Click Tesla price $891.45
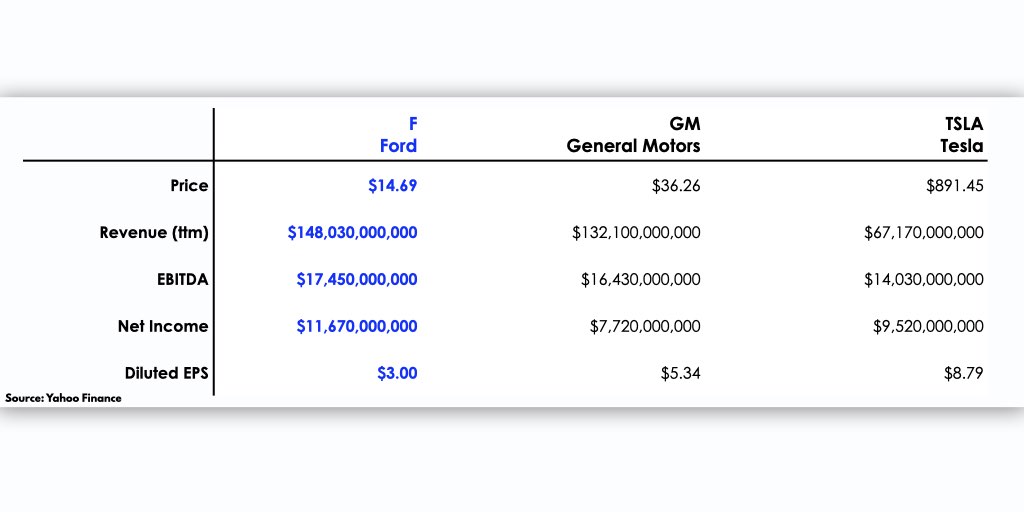 click(955, 186)
